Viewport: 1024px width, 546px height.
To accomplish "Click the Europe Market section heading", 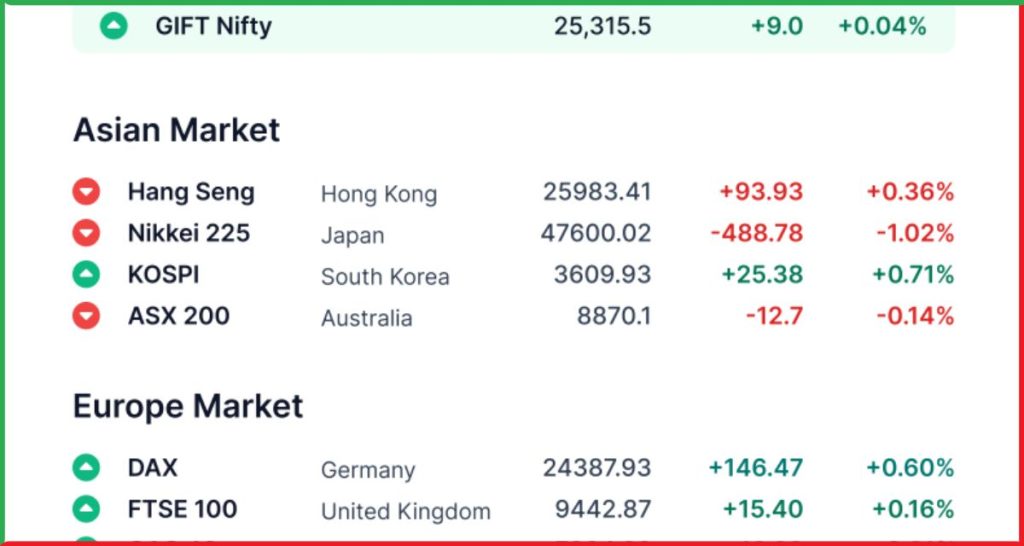I will point(188,406).
